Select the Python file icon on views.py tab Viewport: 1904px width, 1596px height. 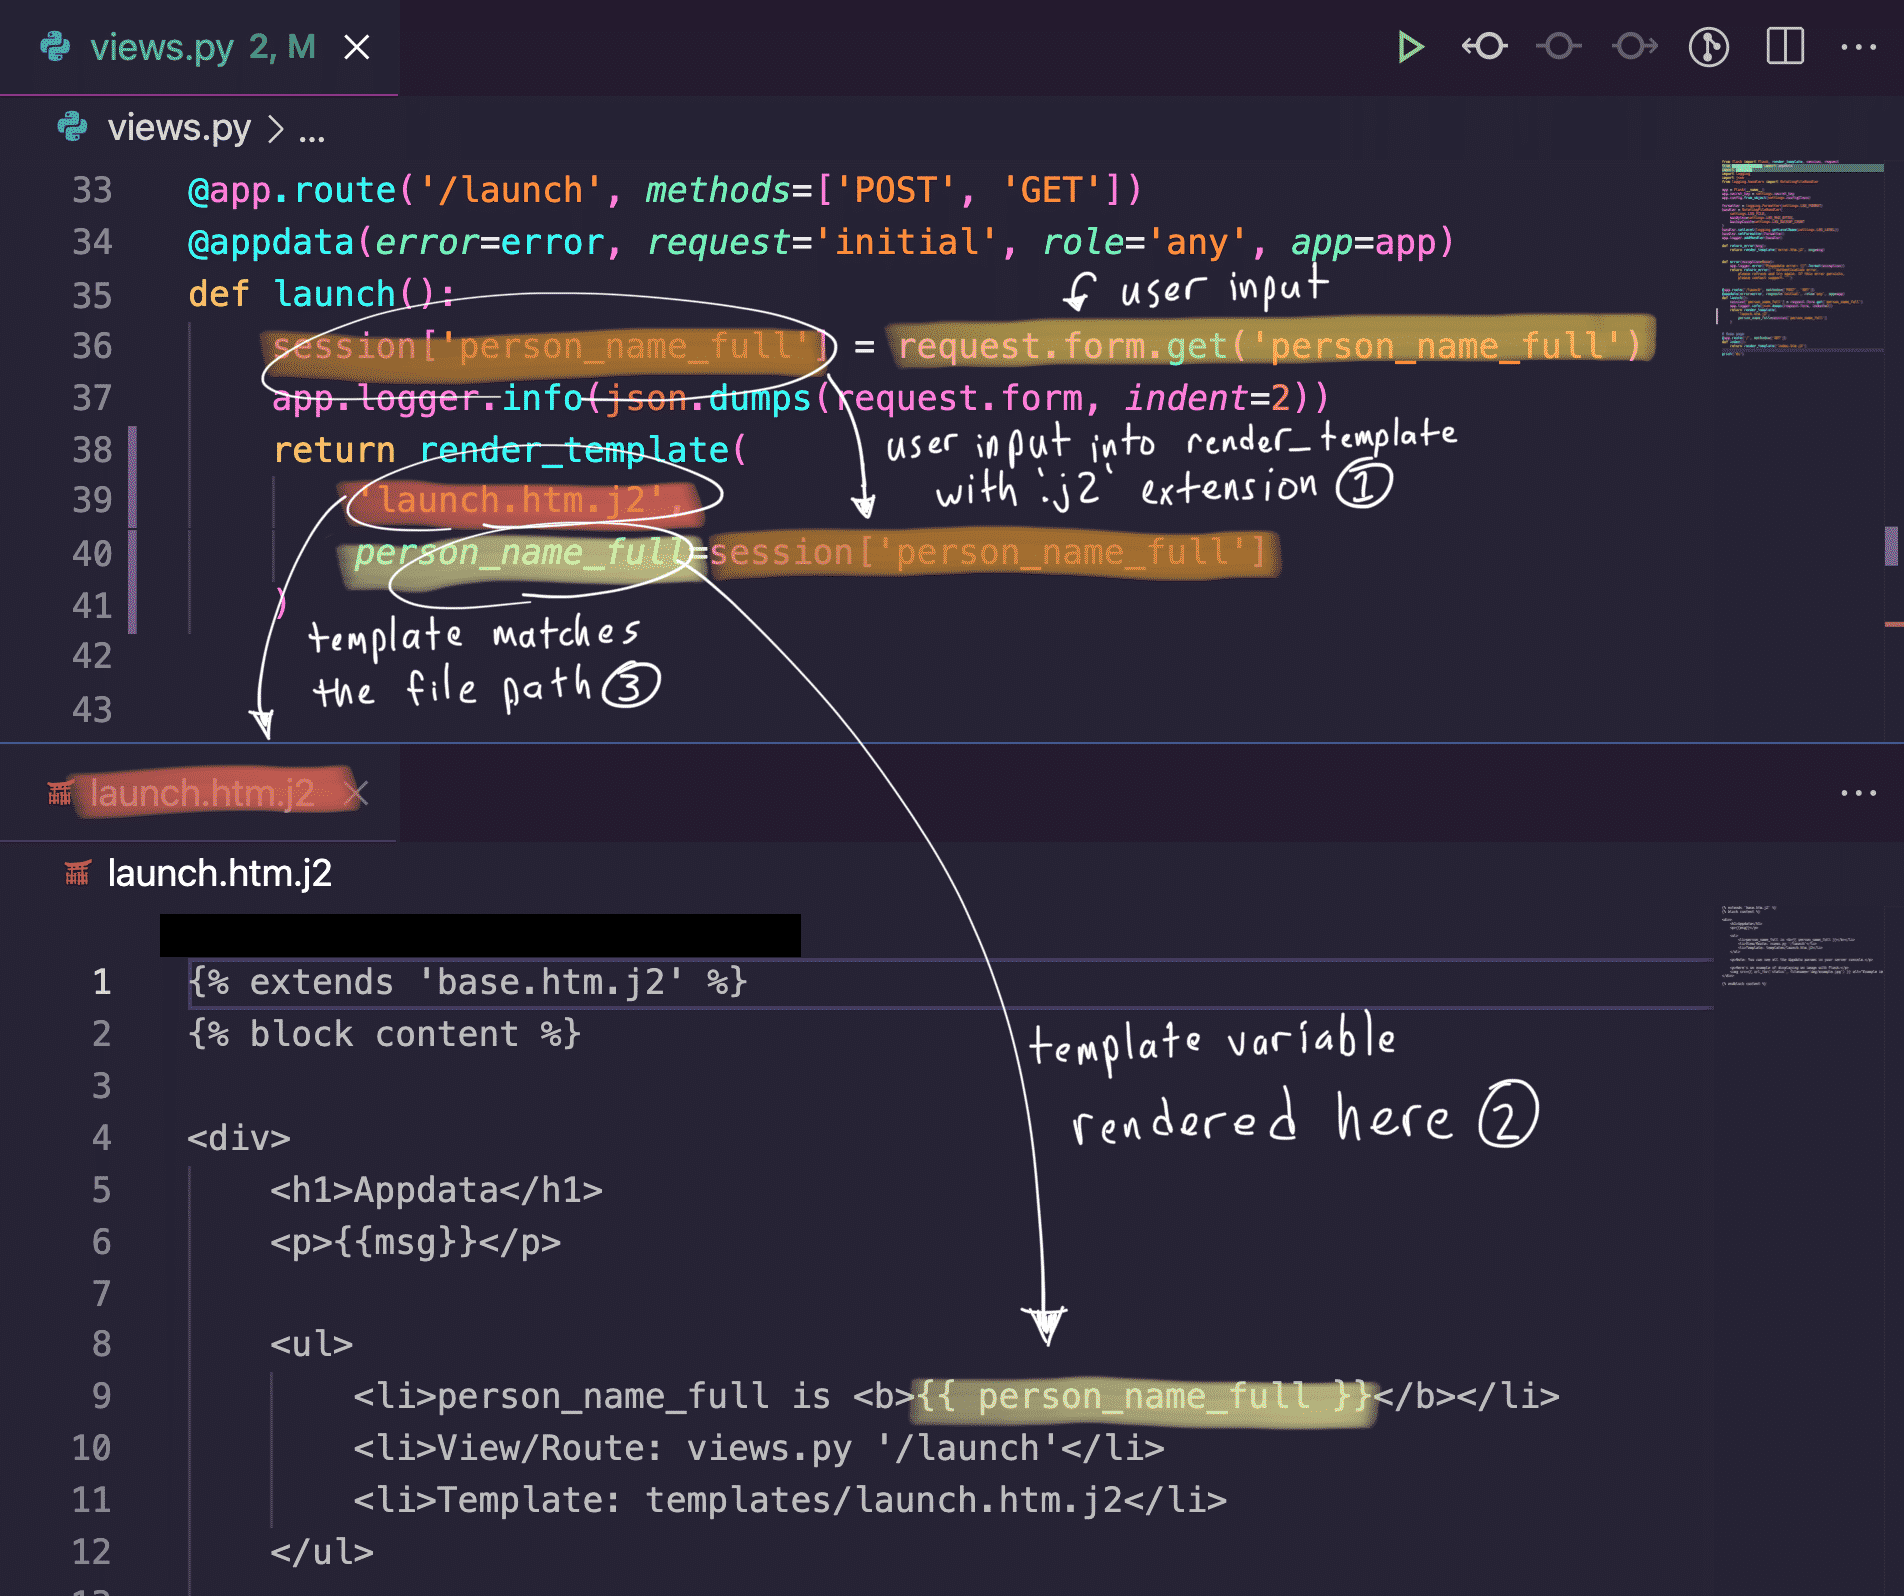[57, 47]
